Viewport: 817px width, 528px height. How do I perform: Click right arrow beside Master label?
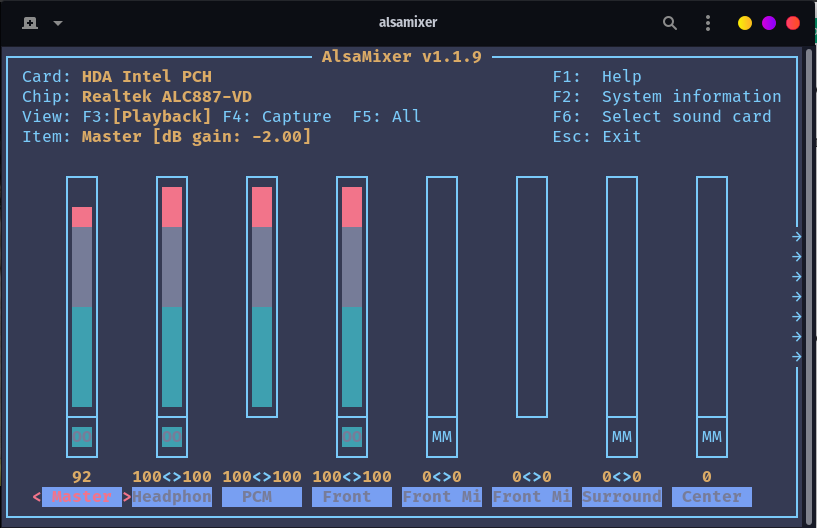pos(127,497)
